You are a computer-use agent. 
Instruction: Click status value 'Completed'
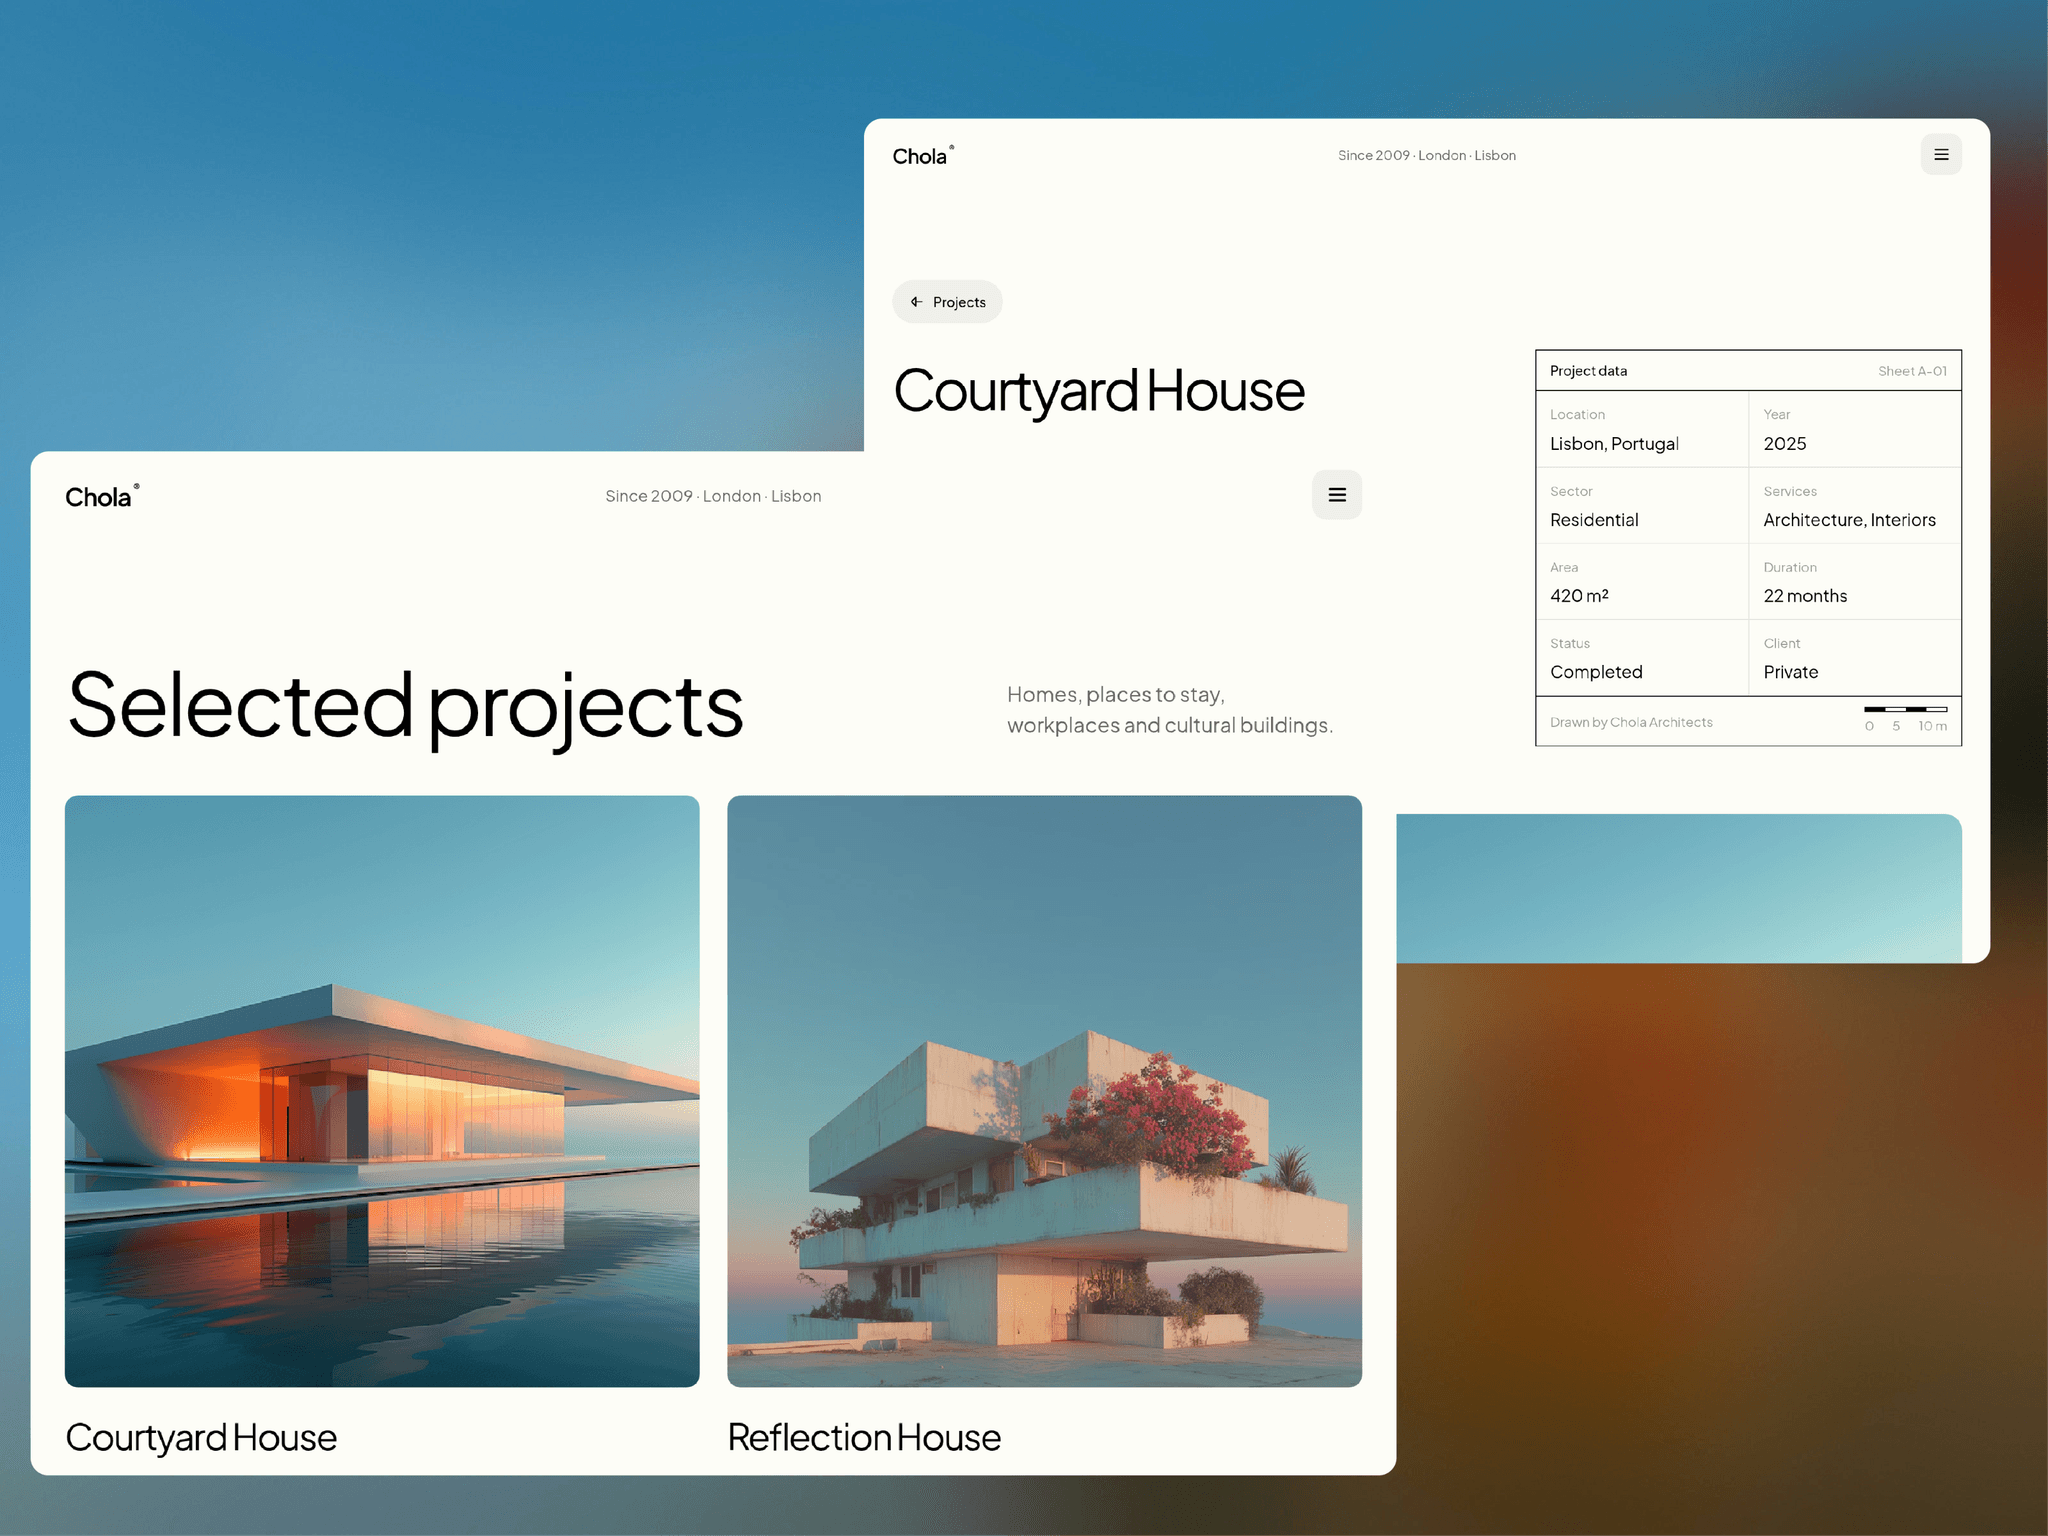point(1596,672)
